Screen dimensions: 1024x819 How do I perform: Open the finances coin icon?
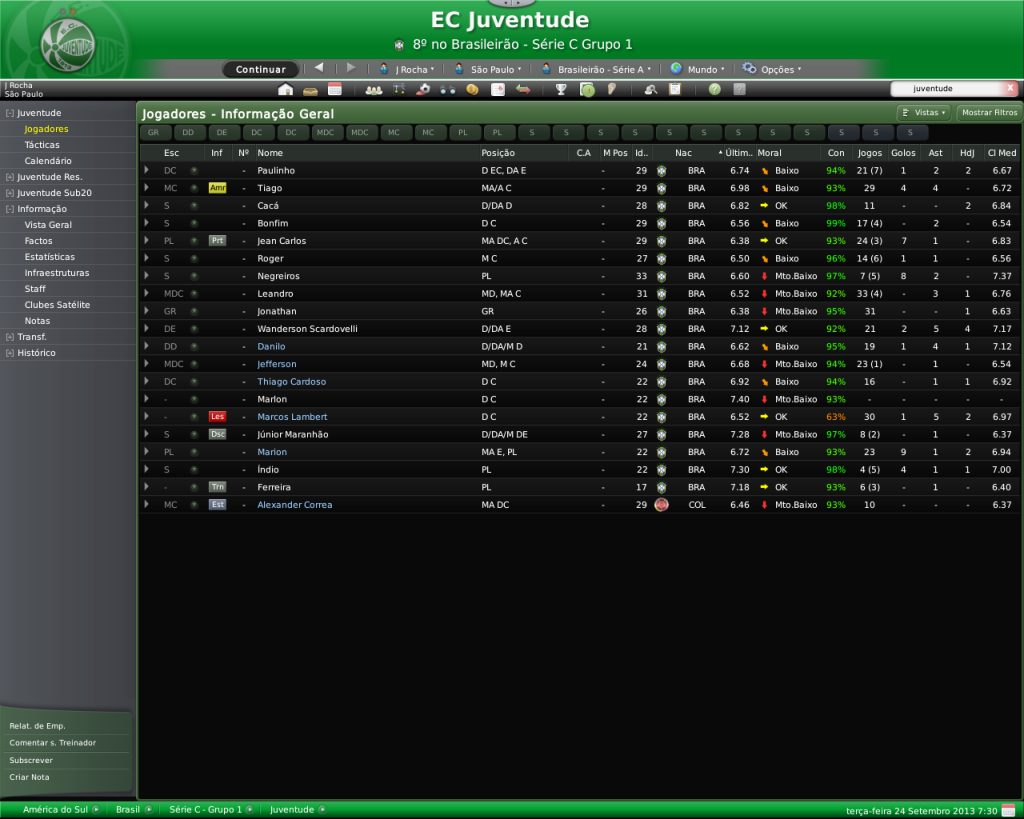(x=472, y=89)
